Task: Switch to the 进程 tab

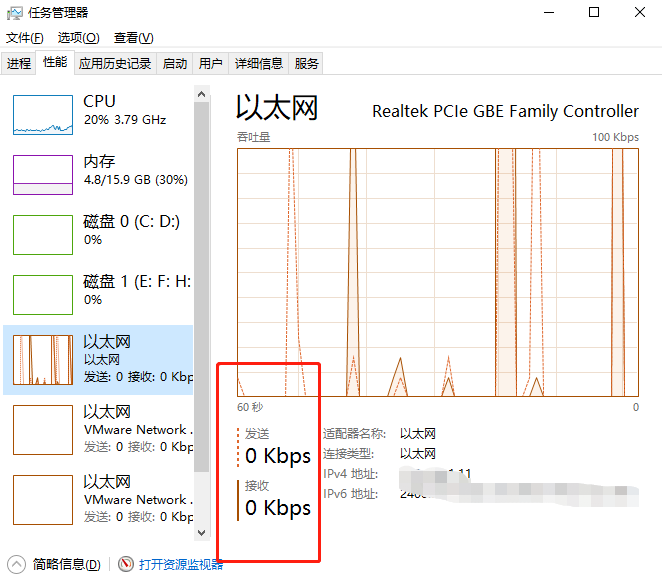Action: pyautogui.click(x=19, y=64)
